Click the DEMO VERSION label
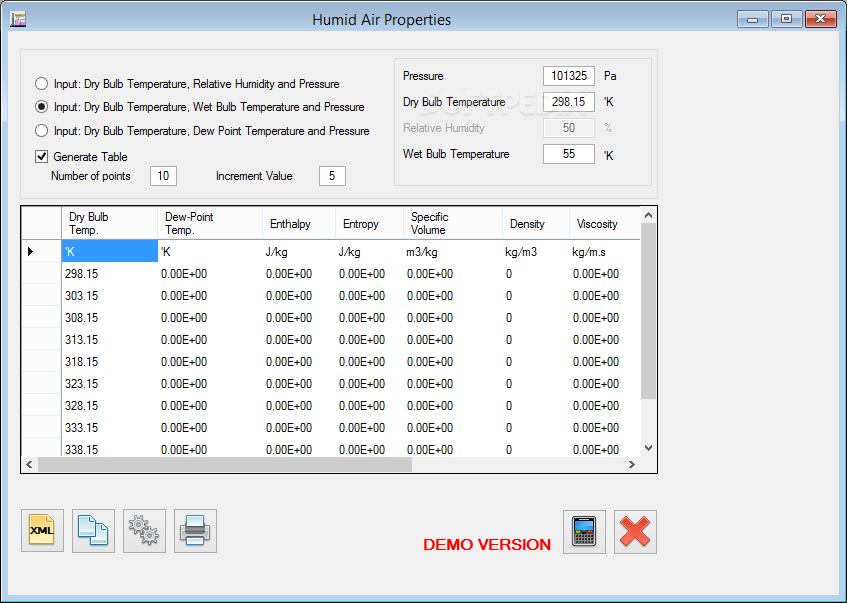The height and width of the screenshot is (603, 847). (487, 545)
